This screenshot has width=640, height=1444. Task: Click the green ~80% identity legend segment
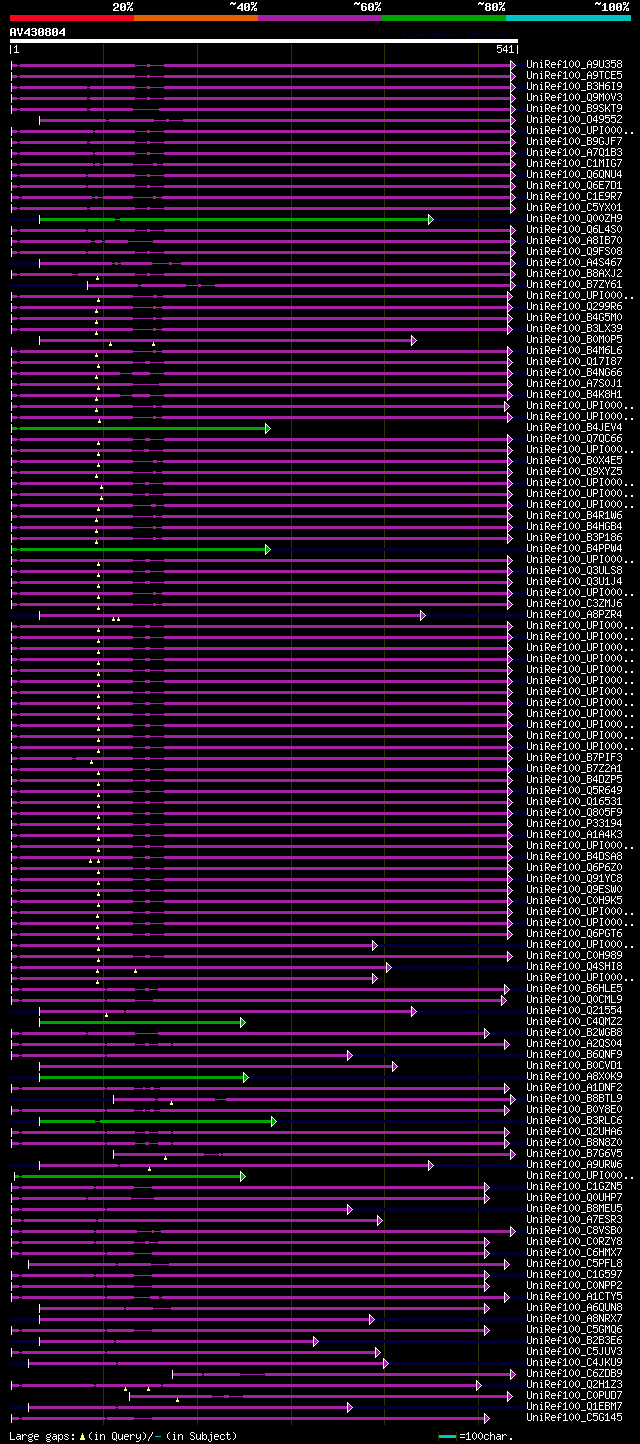(444, 17)
